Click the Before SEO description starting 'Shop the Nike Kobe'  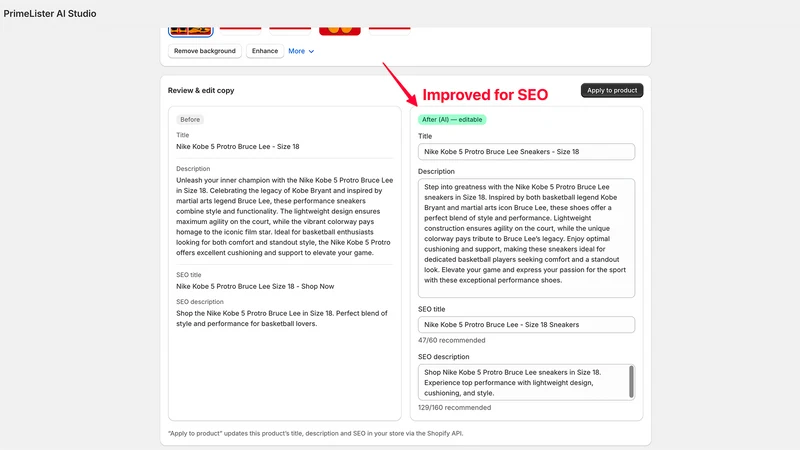pos(282,318)
